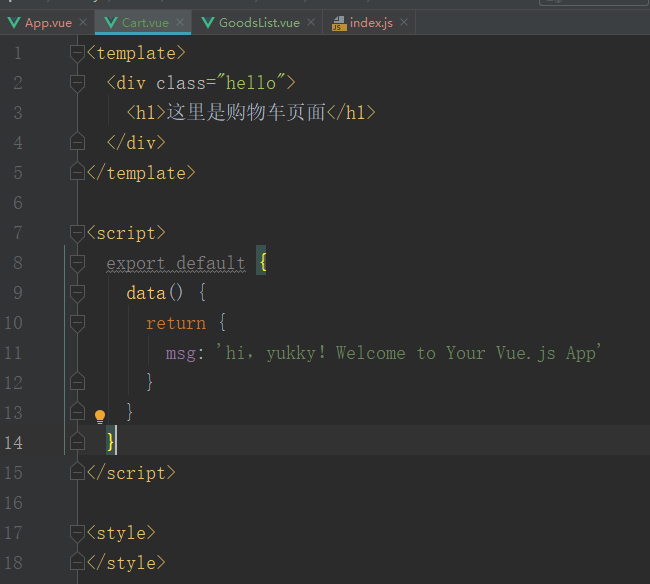Screen dimensions: 650x584
Task: Click the JS file icon on index.js tab
Action: pyautogui.click(x=339, y=23)
